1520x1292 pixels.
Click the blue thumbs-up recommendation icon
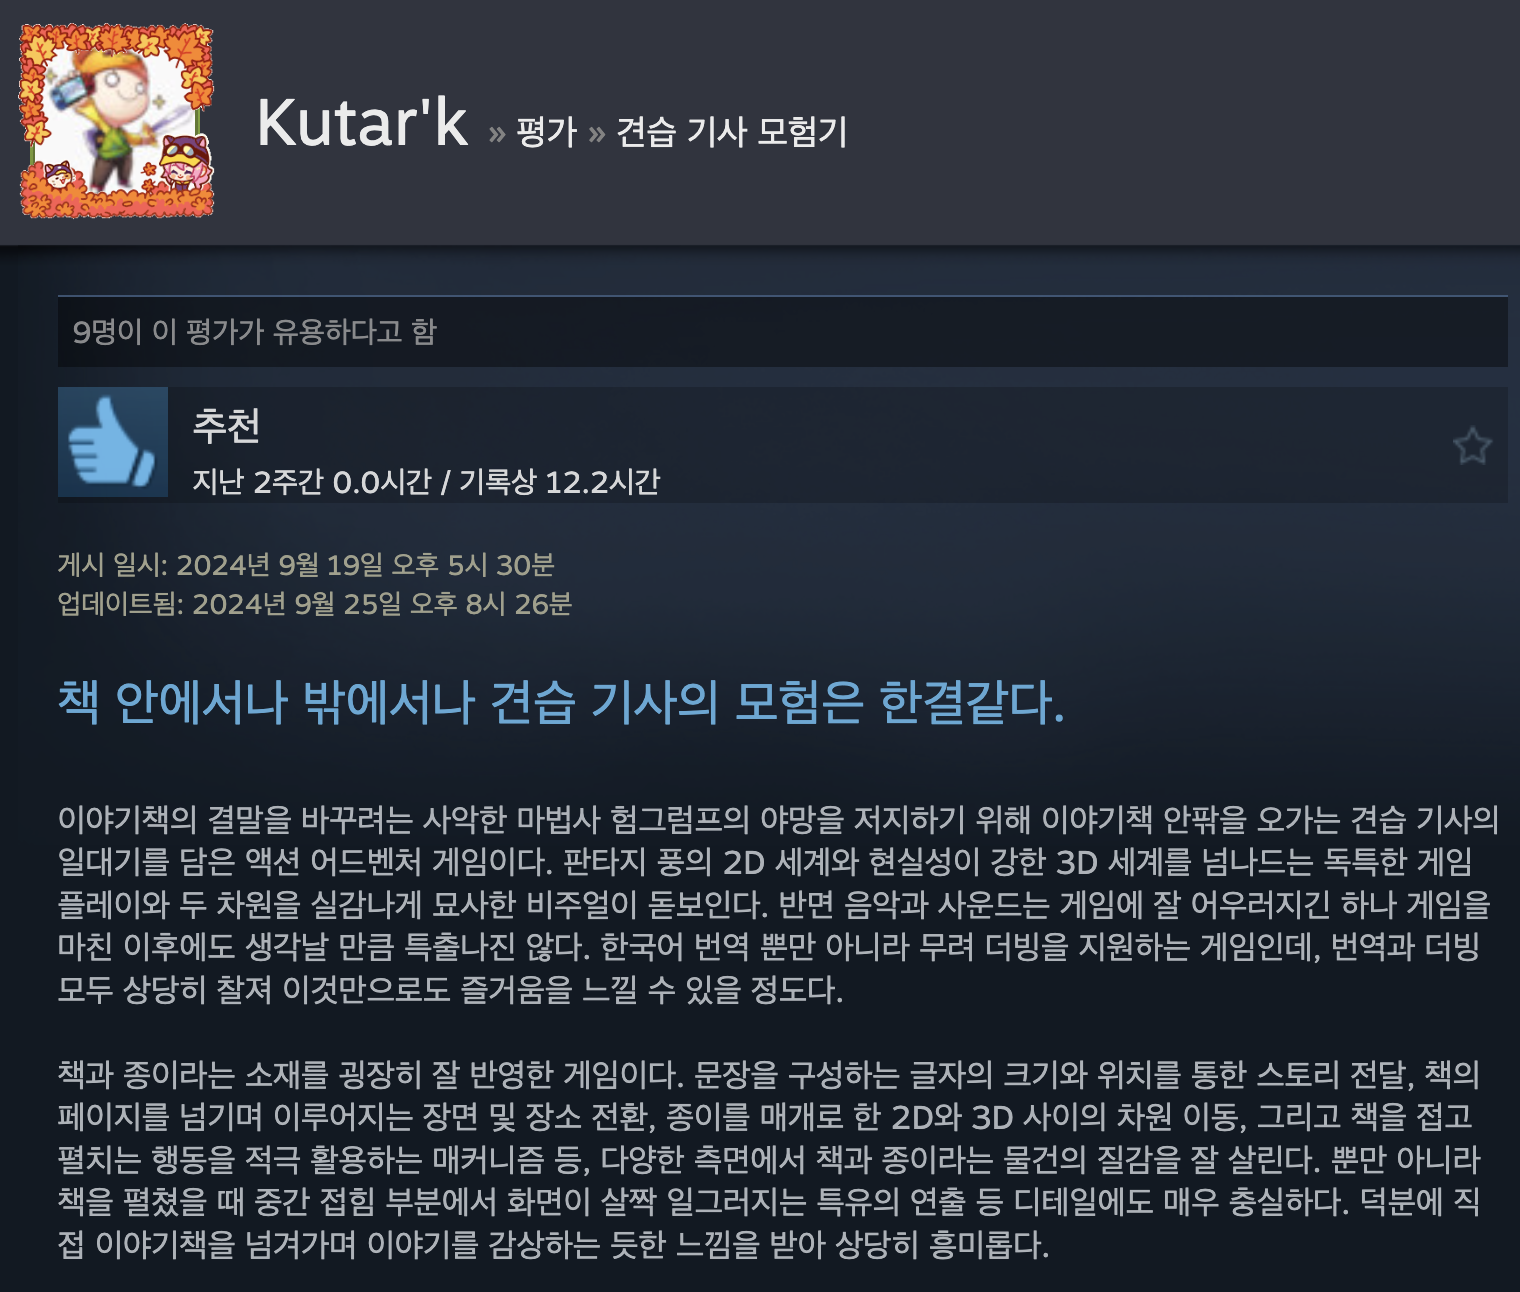(x=112, y=442)
